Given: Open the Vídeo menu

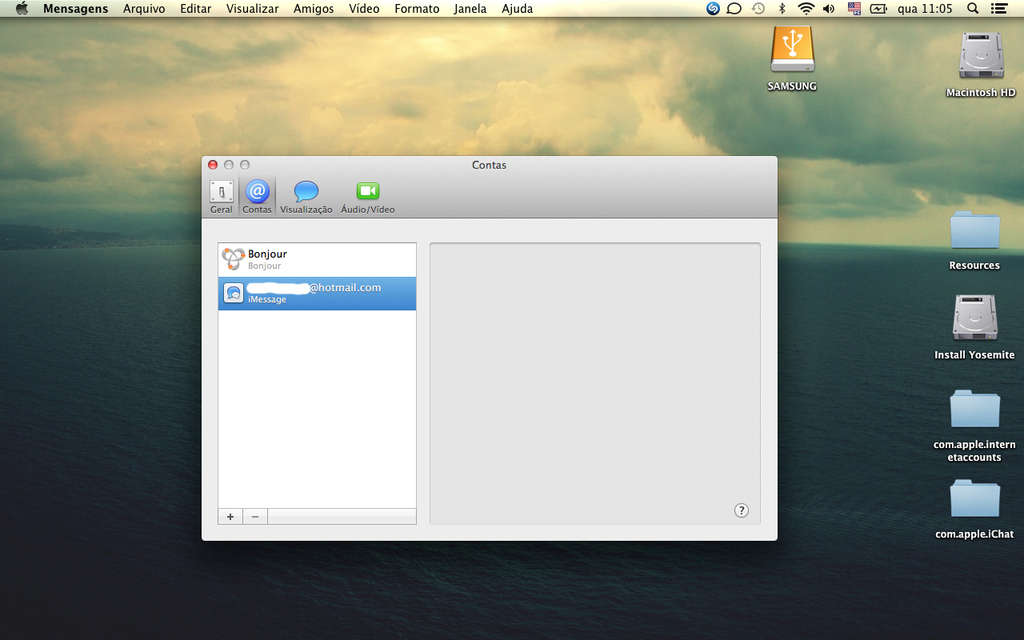Looking at the screenshot, I should point(364,8).
